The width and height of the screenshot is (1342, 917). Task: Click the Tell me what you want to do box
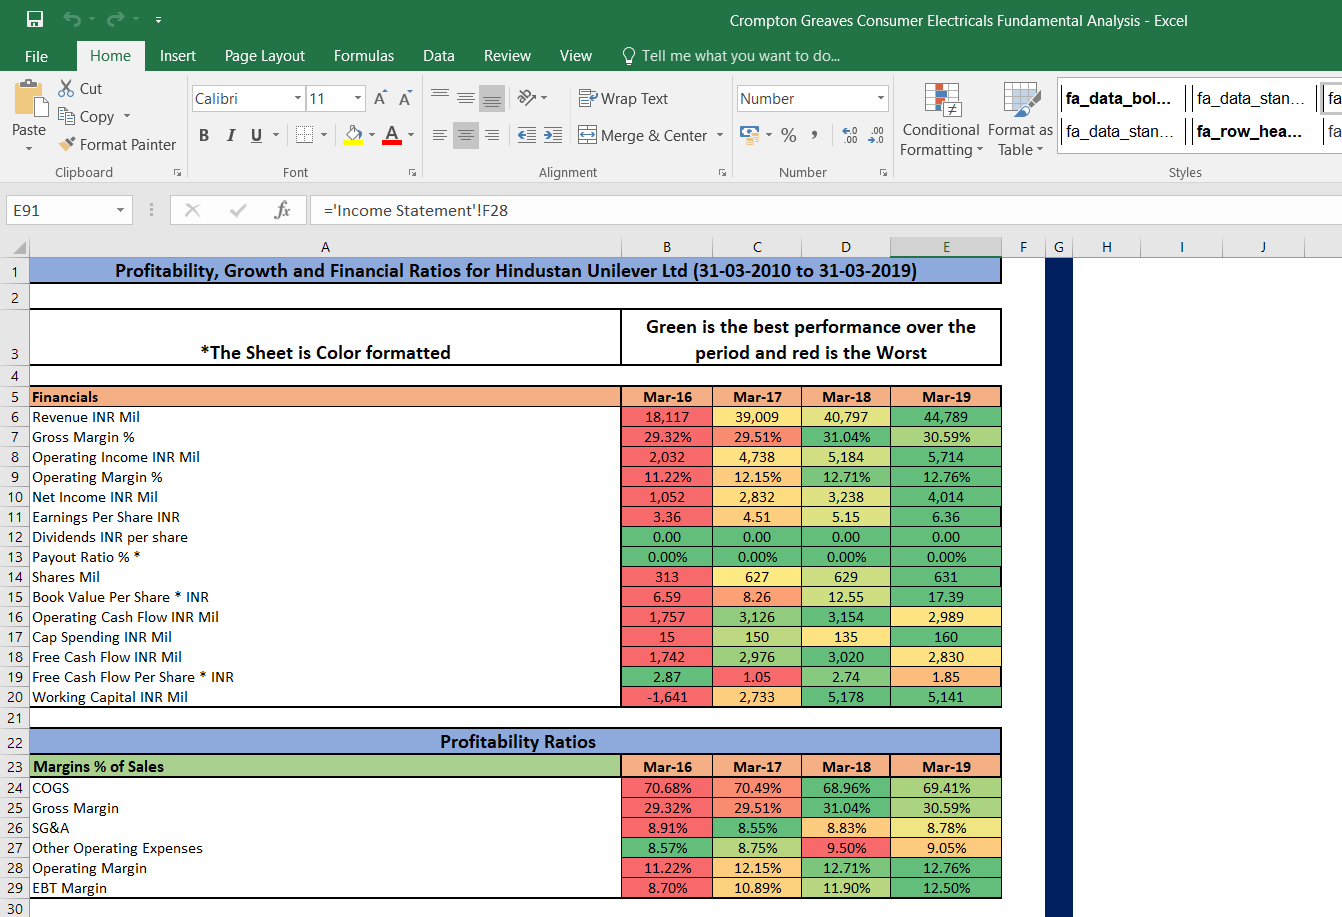click(730, 56)
